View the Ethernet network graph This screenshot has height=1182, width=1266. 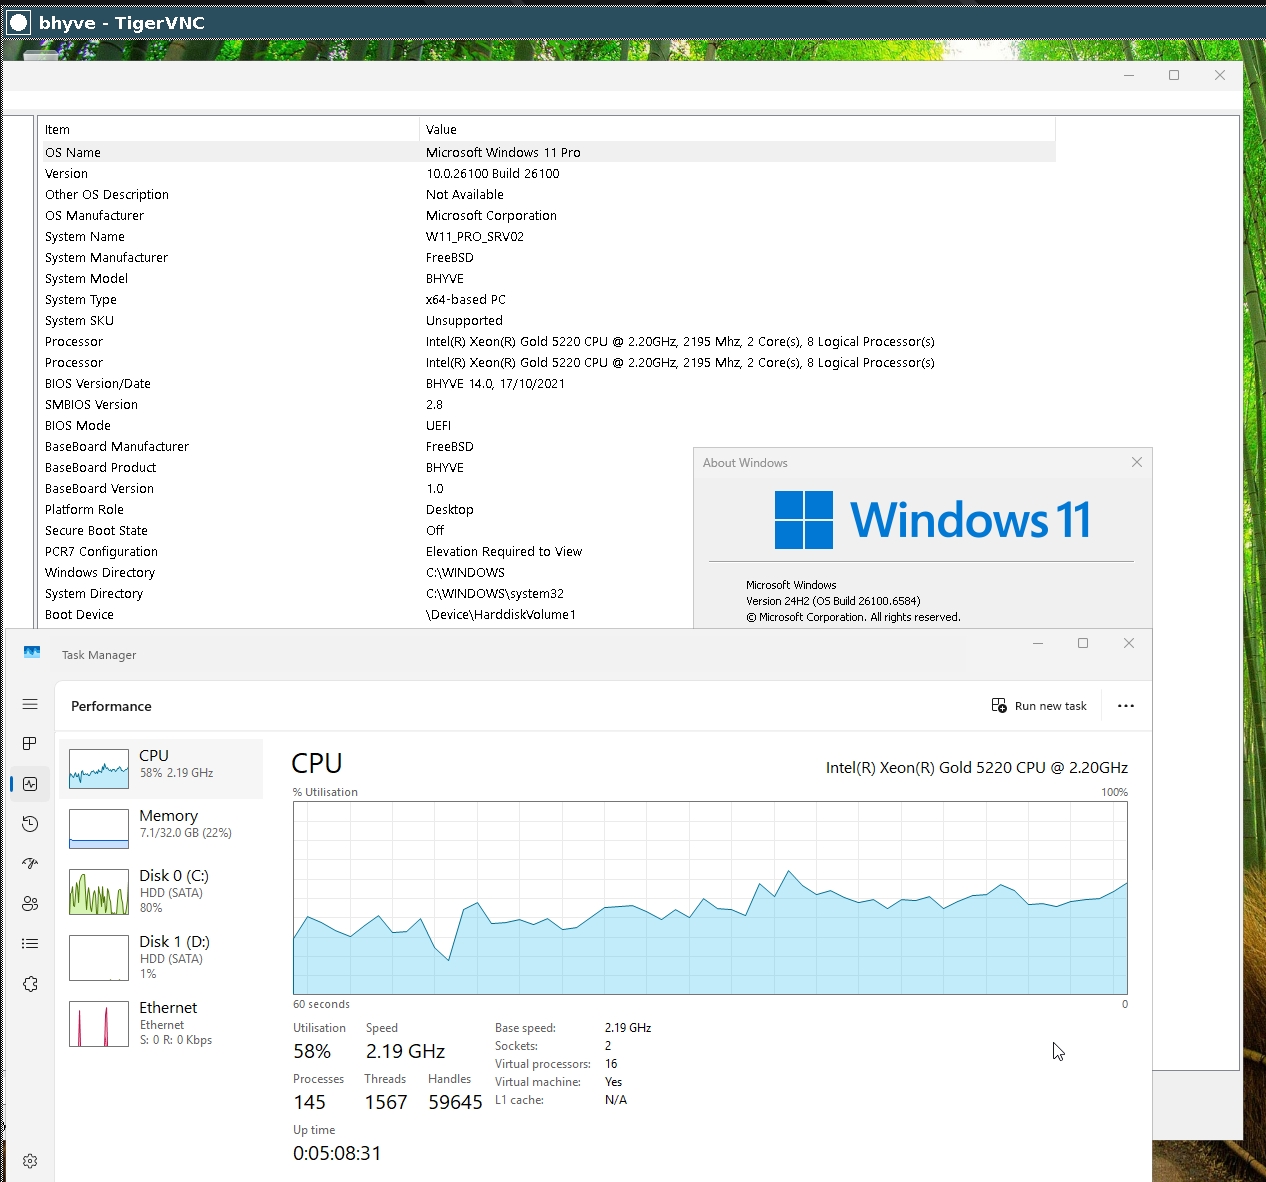pyautogui.click(x=161, y=1022)
